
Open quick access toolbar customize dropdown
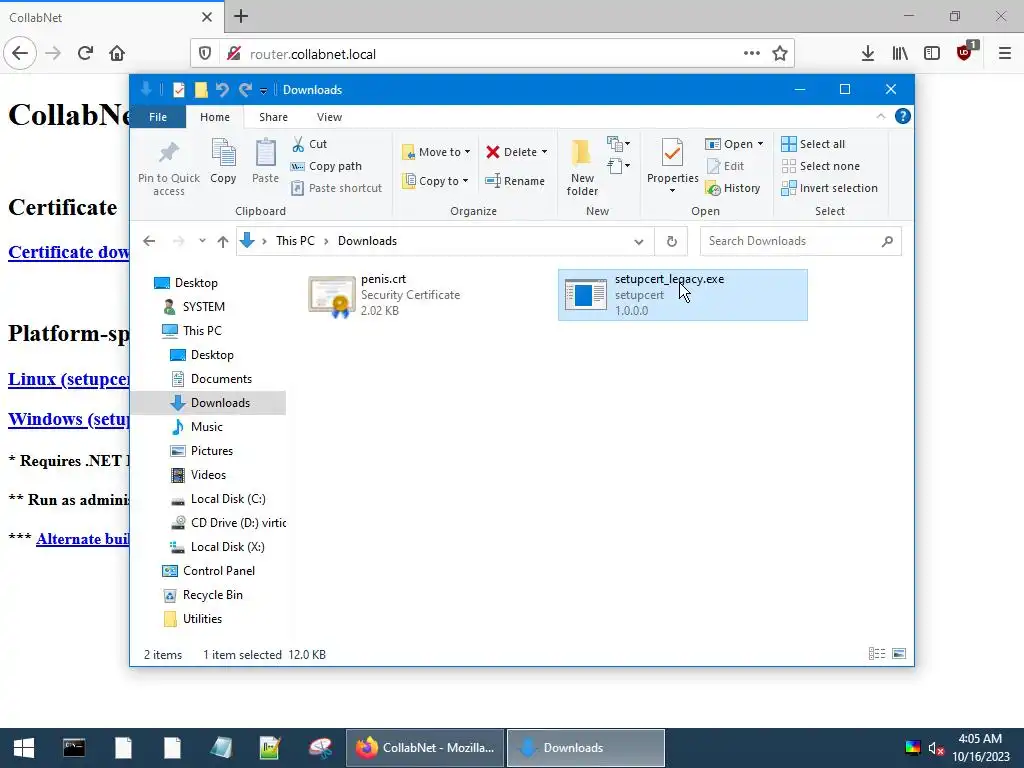(263, 90)
